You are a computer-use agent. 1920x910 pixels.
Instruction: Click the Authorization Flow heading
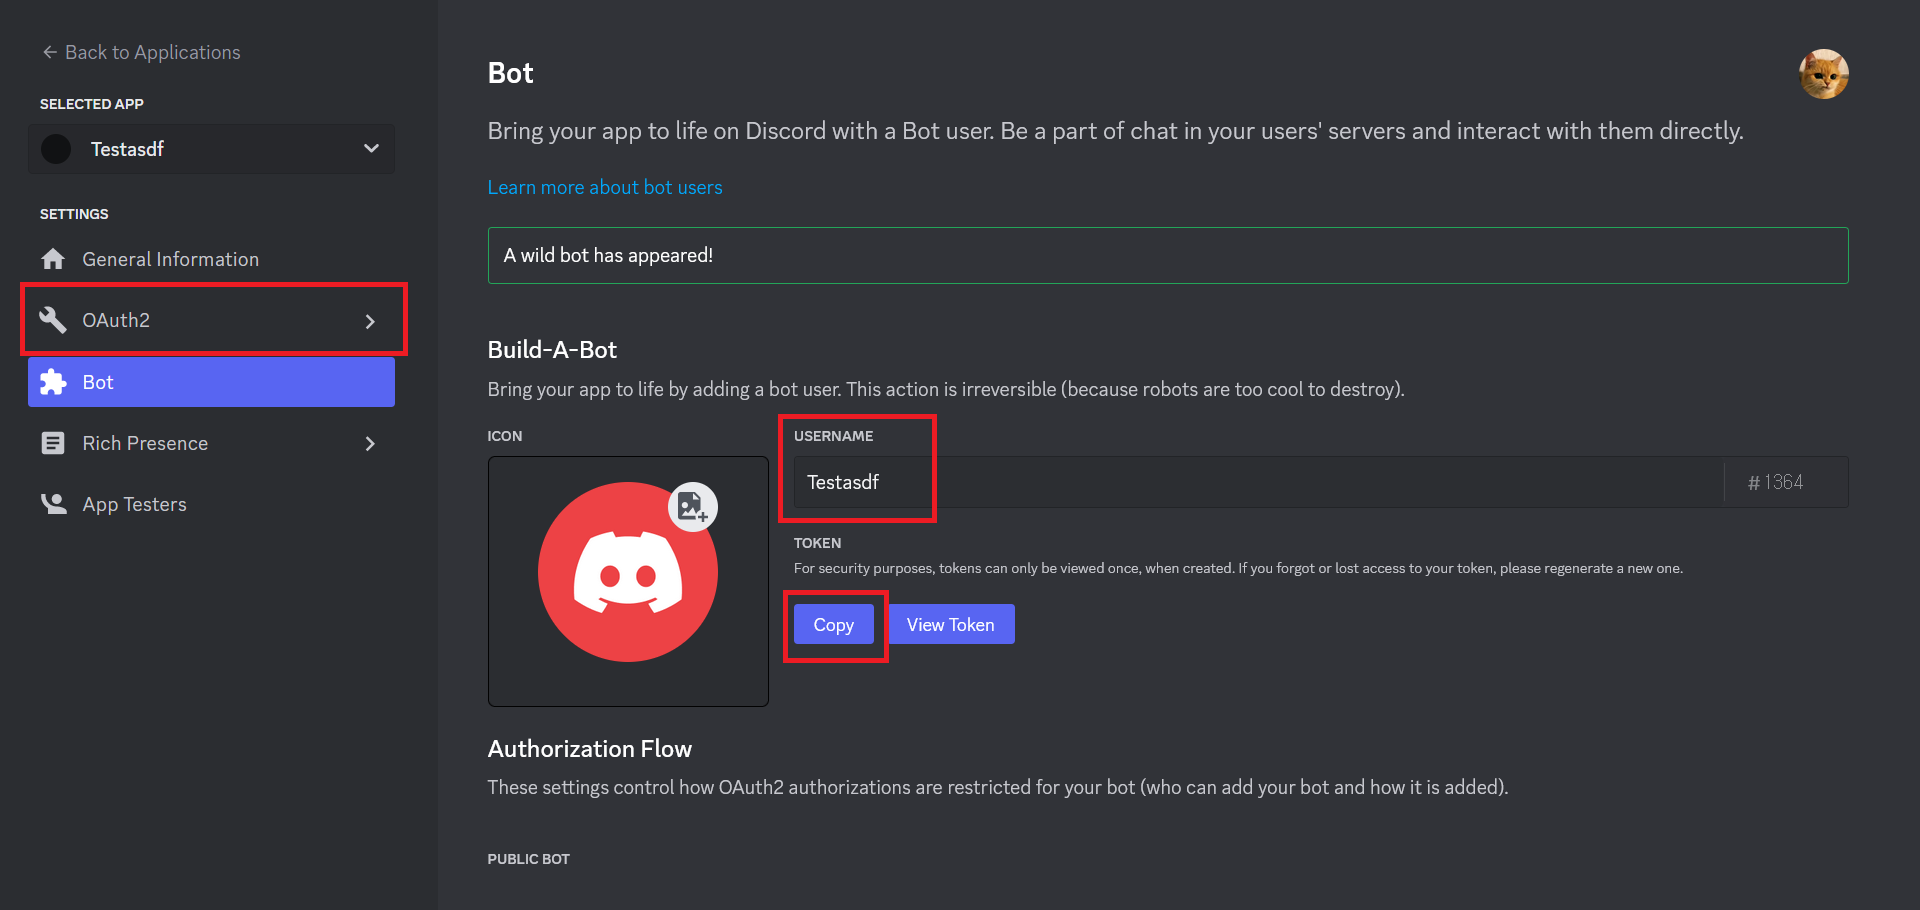pos(590,749)
